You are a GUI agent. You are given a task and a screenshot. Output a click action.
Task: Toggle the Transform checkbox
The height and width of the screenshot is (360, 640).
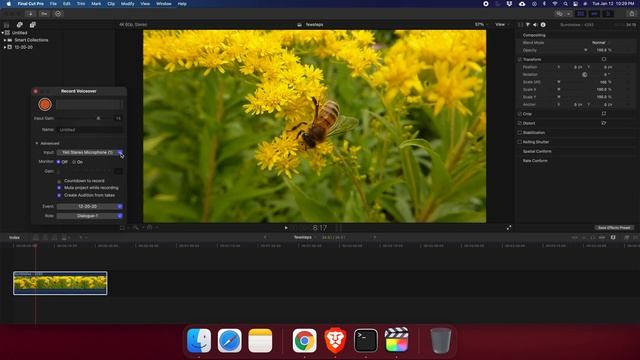point(520,60)
